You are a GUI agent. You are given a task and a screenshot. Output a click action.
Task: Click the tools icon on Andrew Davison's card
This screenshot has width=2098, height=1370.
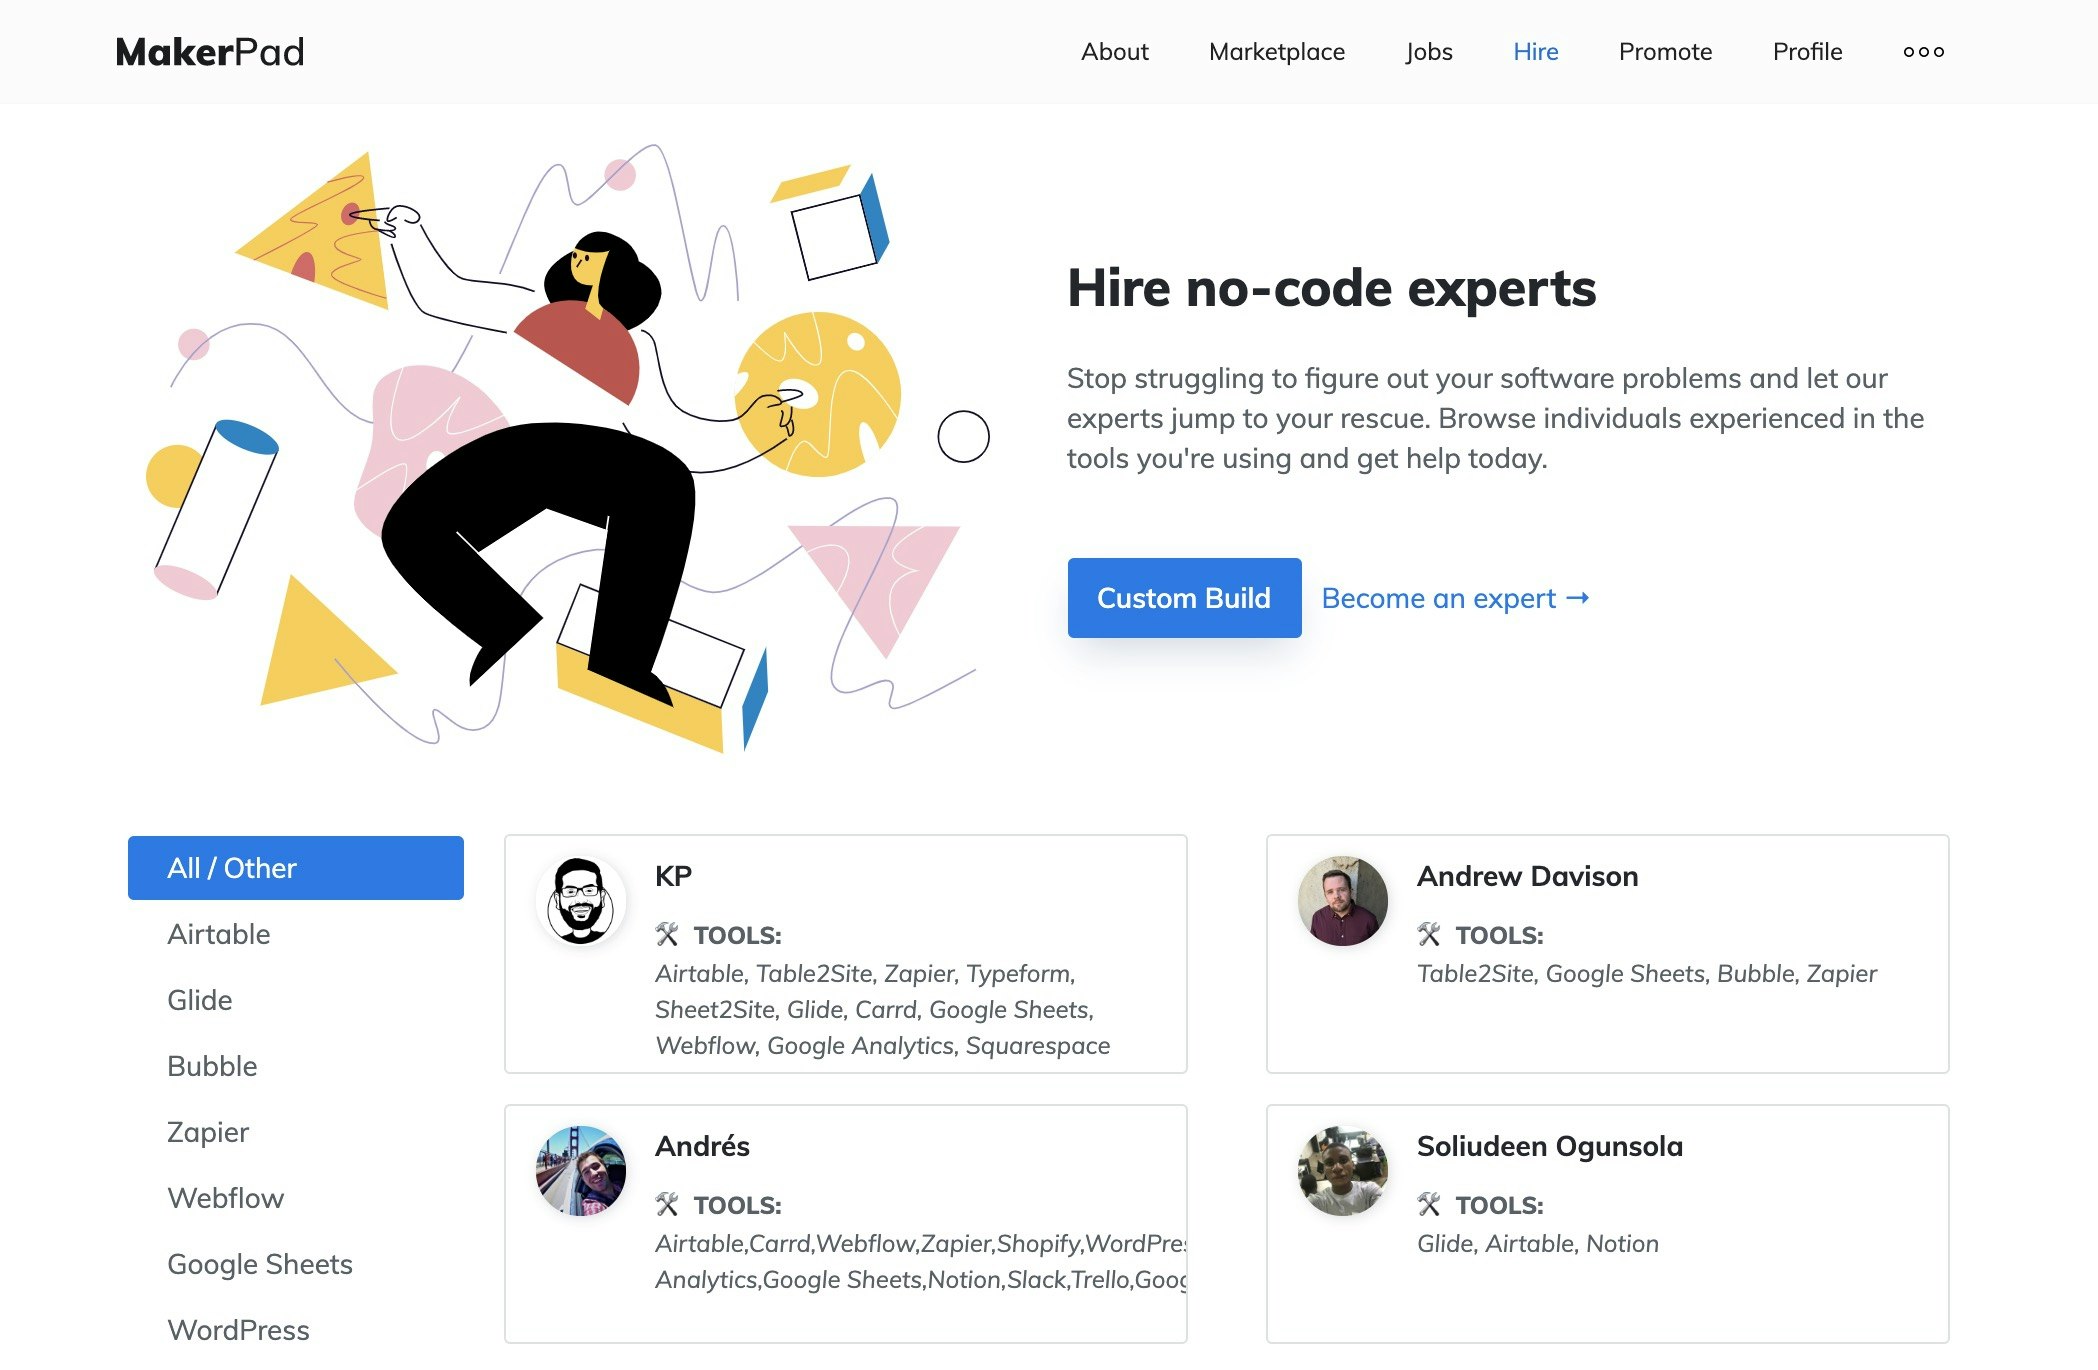coord(1430,935)
